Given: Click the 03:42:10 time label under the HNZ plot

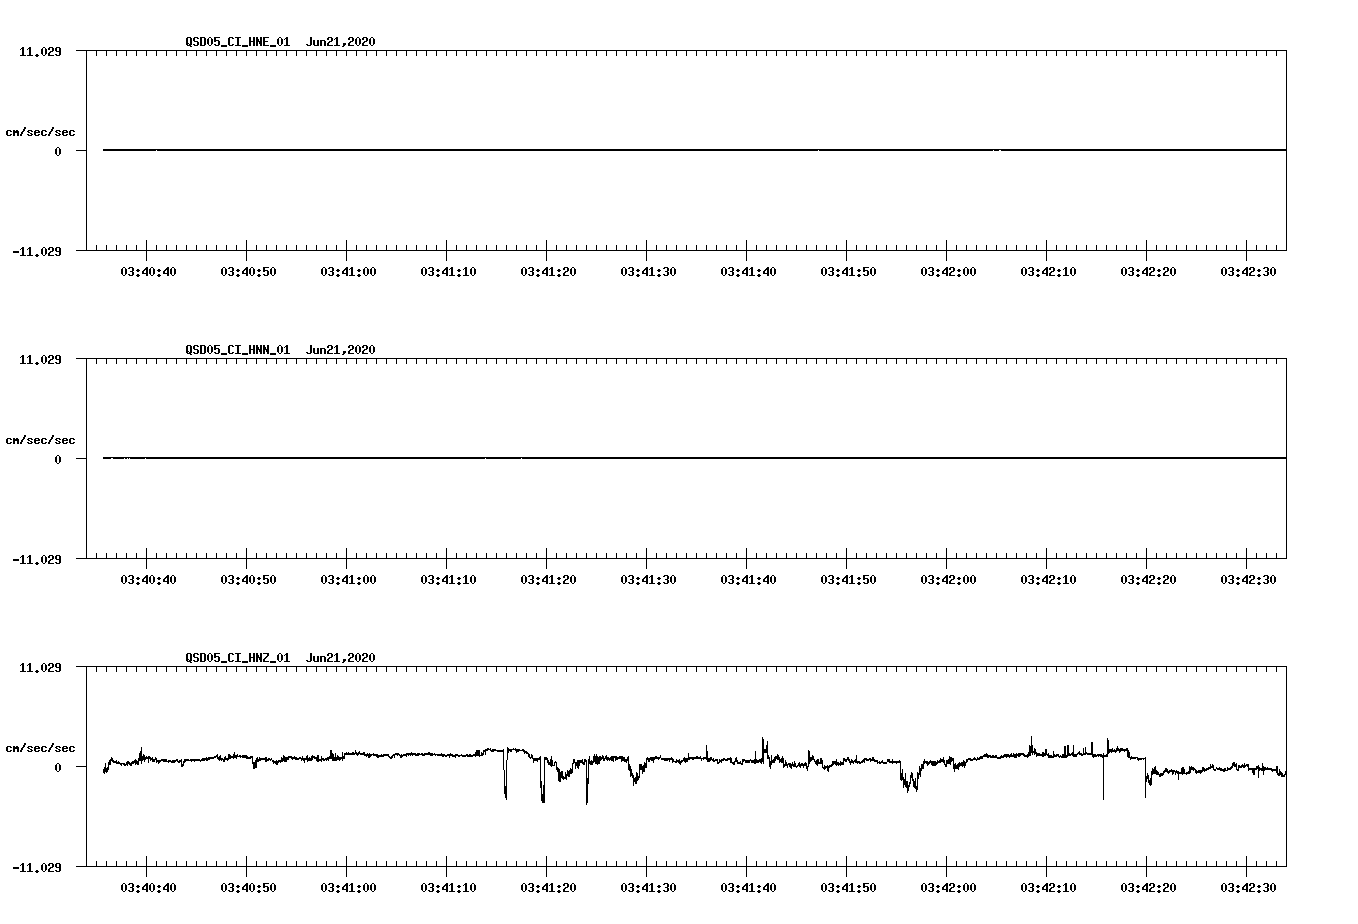Looking at the screenshot, I should point(1048,888).
